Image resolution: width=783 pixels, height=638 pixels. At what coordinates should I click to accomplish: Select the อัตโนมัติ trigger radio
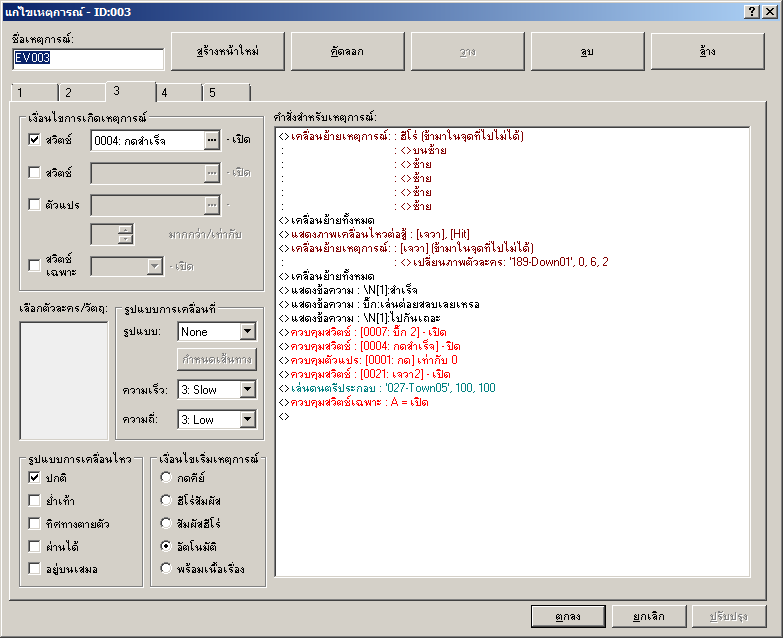166,546
